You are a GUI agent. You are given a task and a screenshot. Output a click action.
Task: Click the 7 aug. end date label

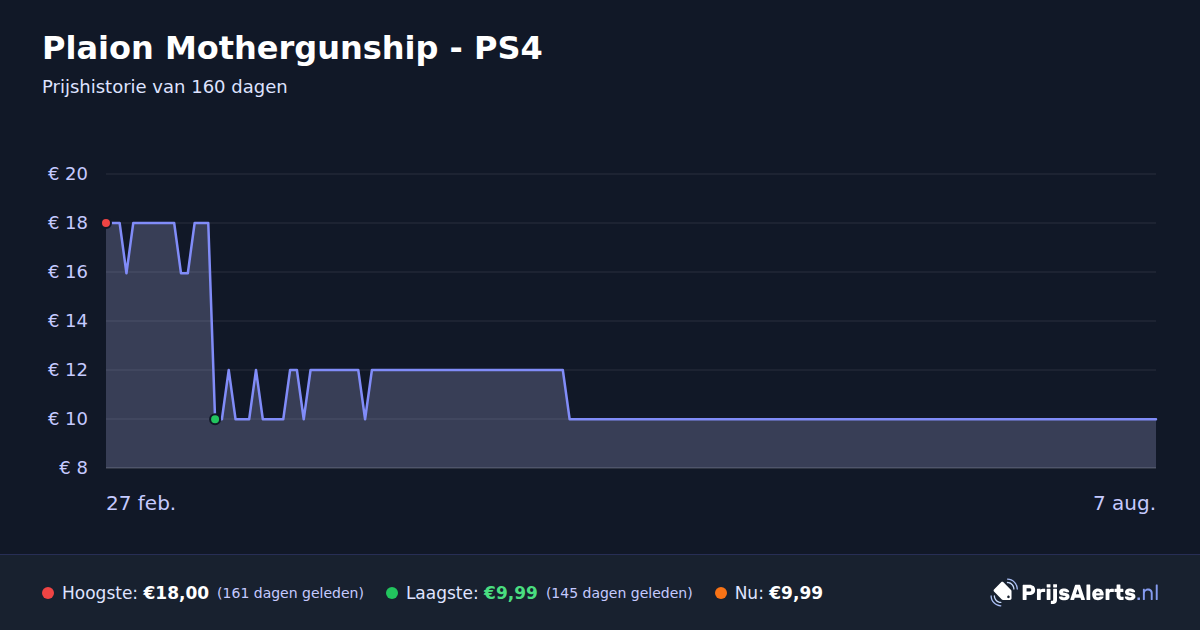tap(1125, 503)
